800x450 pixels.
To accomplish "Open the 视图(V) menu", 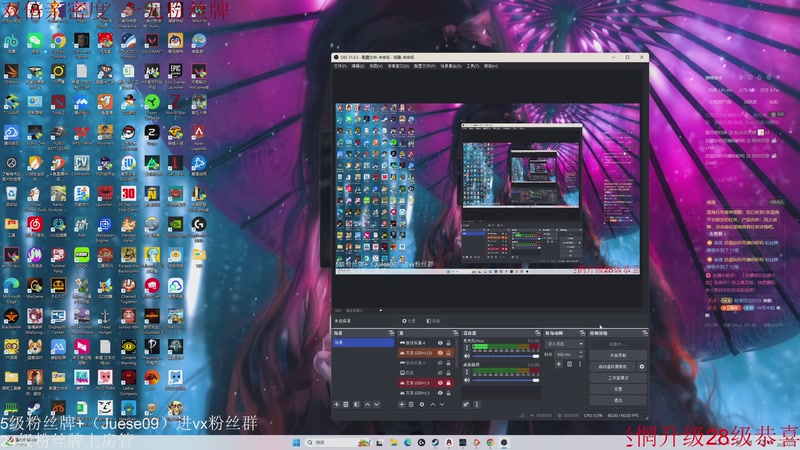I will tap(376, 66).
